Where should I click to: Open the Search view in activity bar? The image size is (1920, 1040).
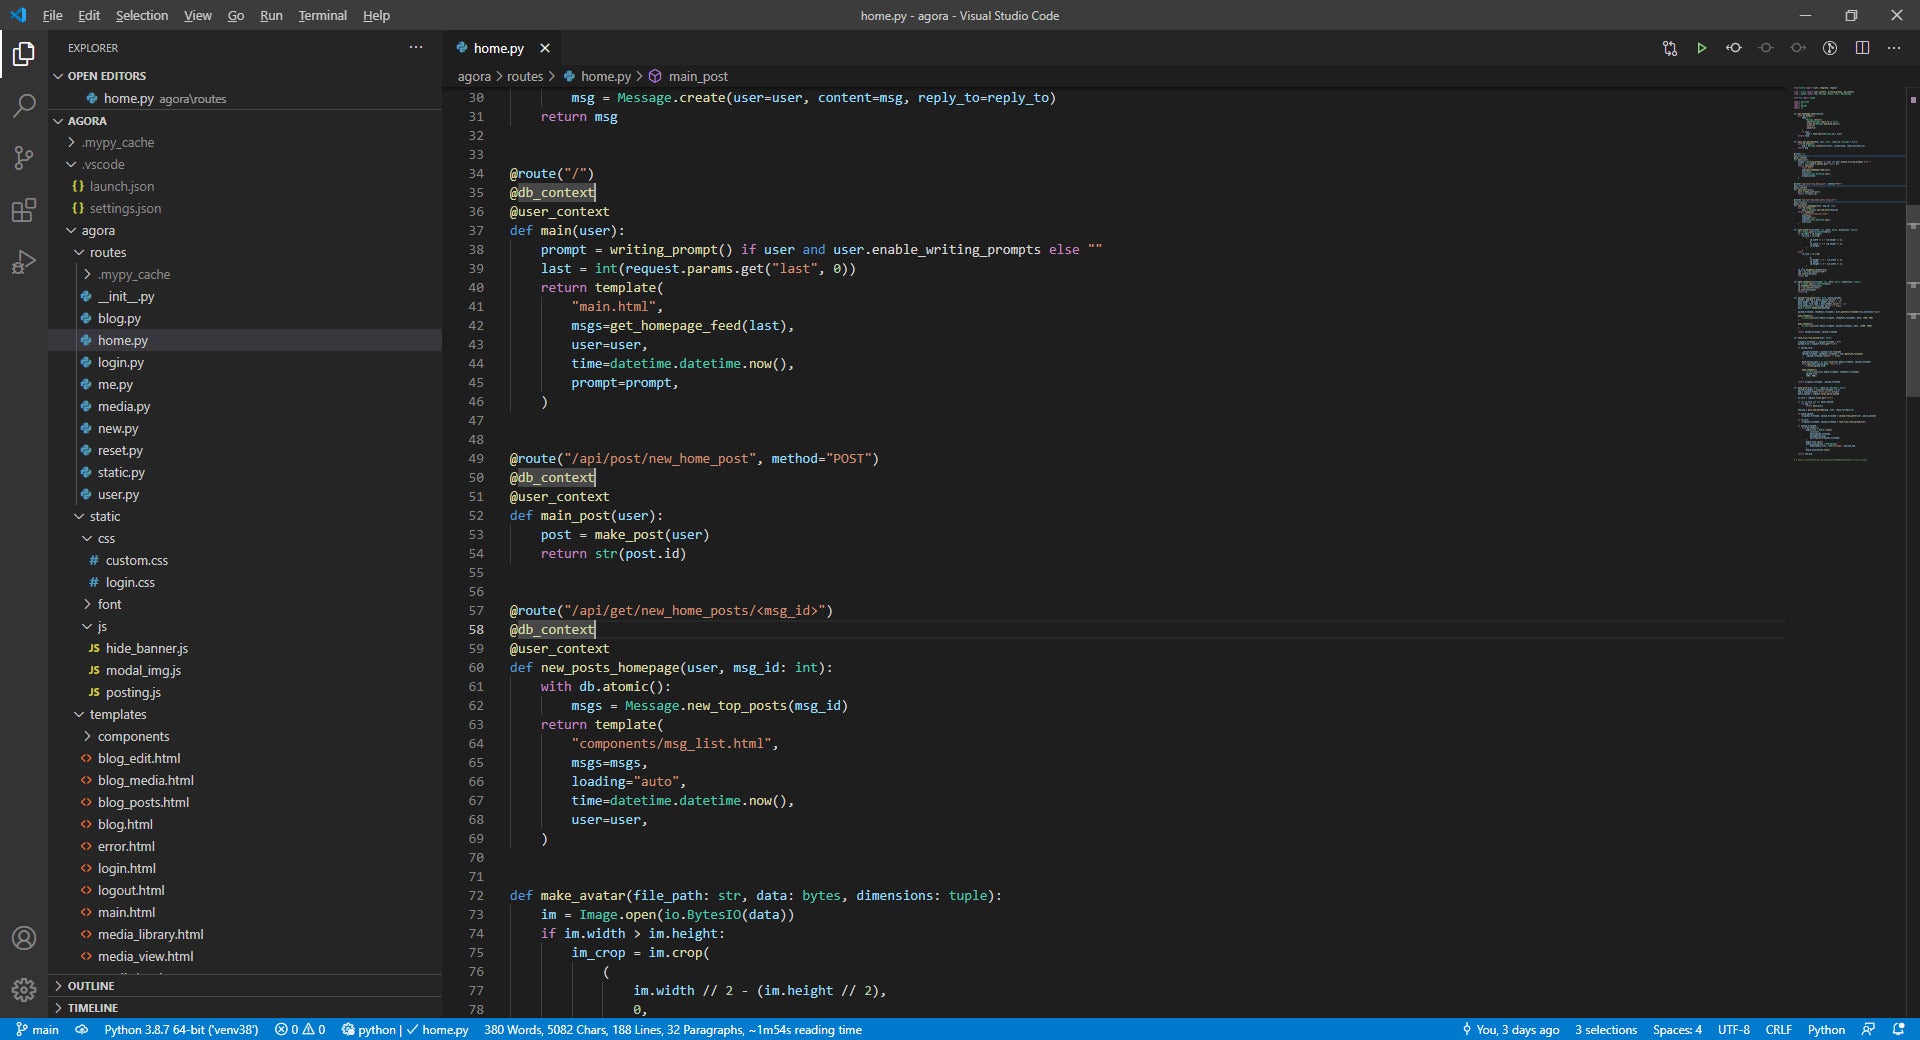[x=24, y=105]
